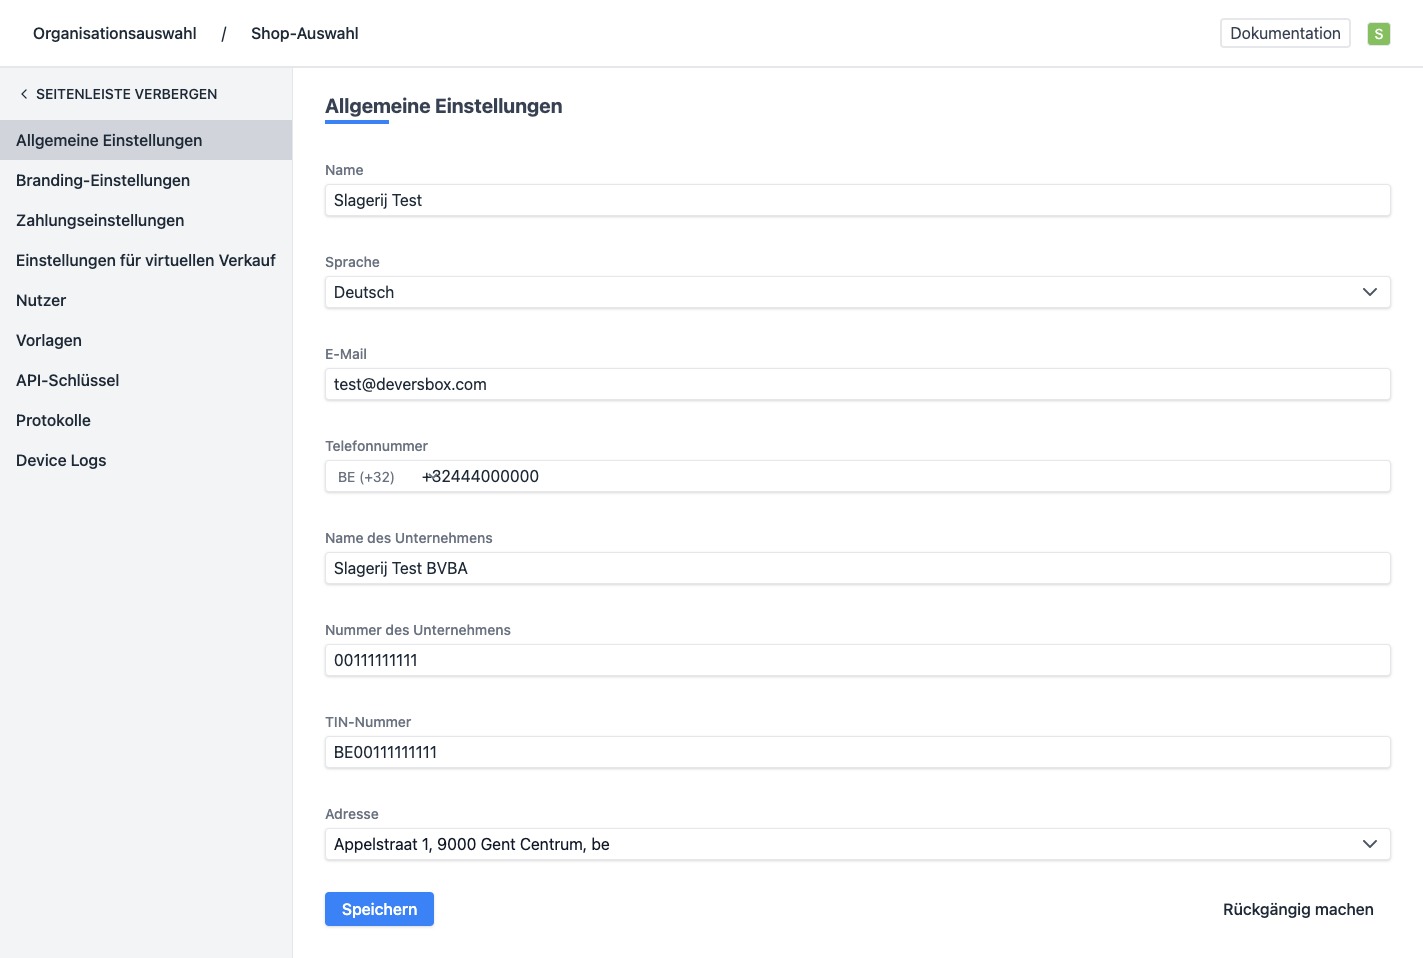
Task: Open the Dokumentation button
Action: click(1285, 33)
